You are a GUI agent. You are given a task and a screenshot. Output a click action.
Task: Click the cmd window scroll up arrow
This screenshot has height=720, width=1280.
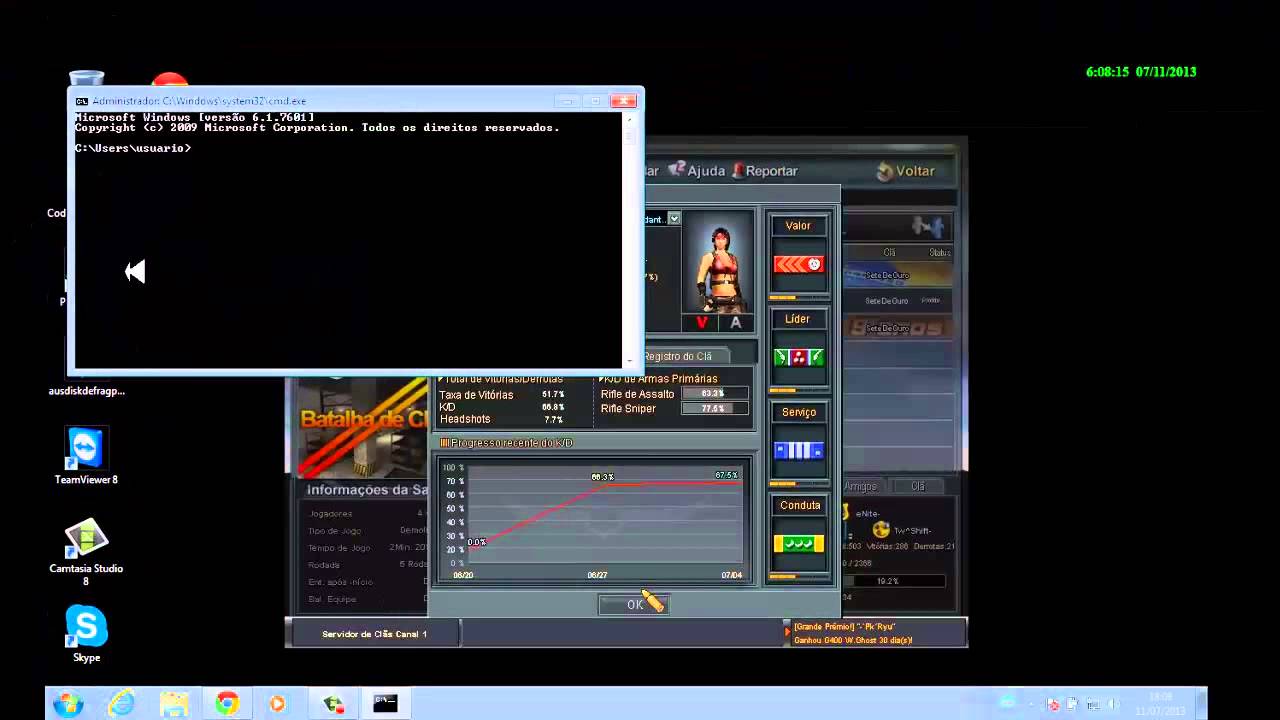pyautogui.click(x=630, y=118)
